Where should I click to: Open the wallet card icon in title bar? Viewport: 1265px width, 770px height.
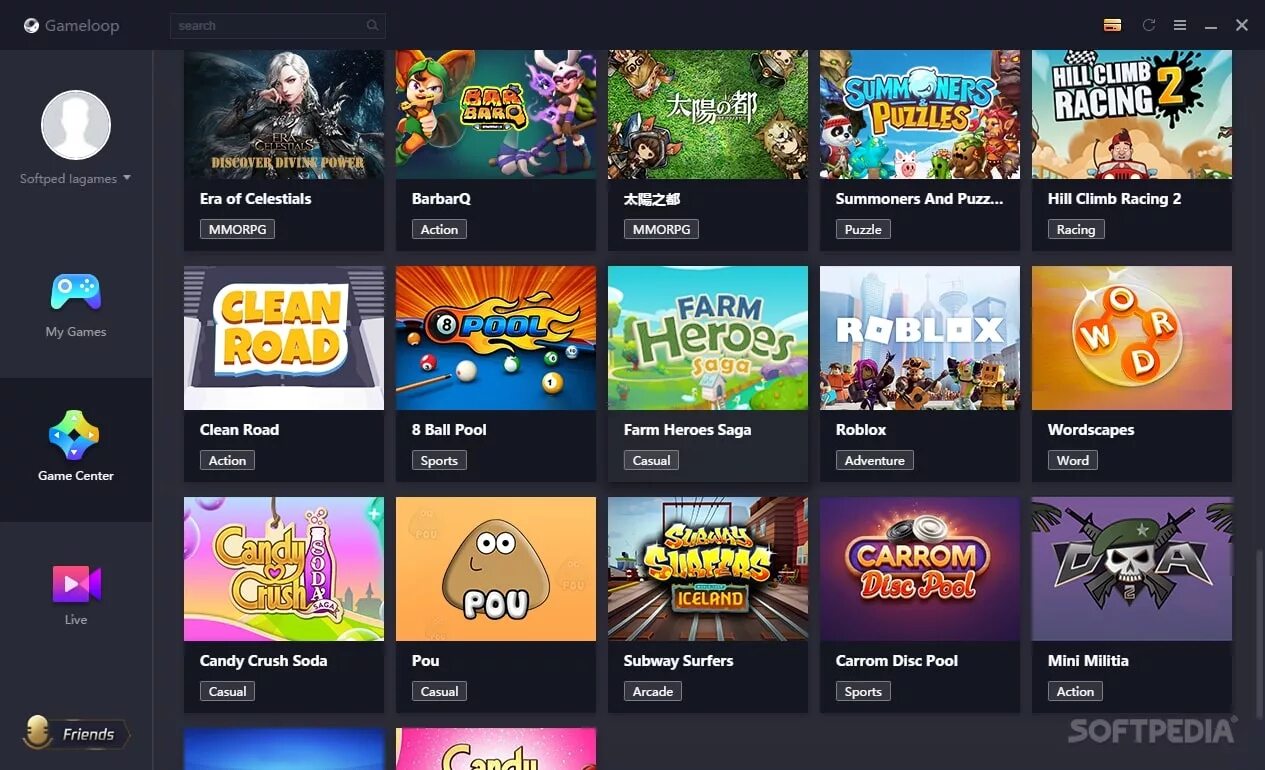1112,25
